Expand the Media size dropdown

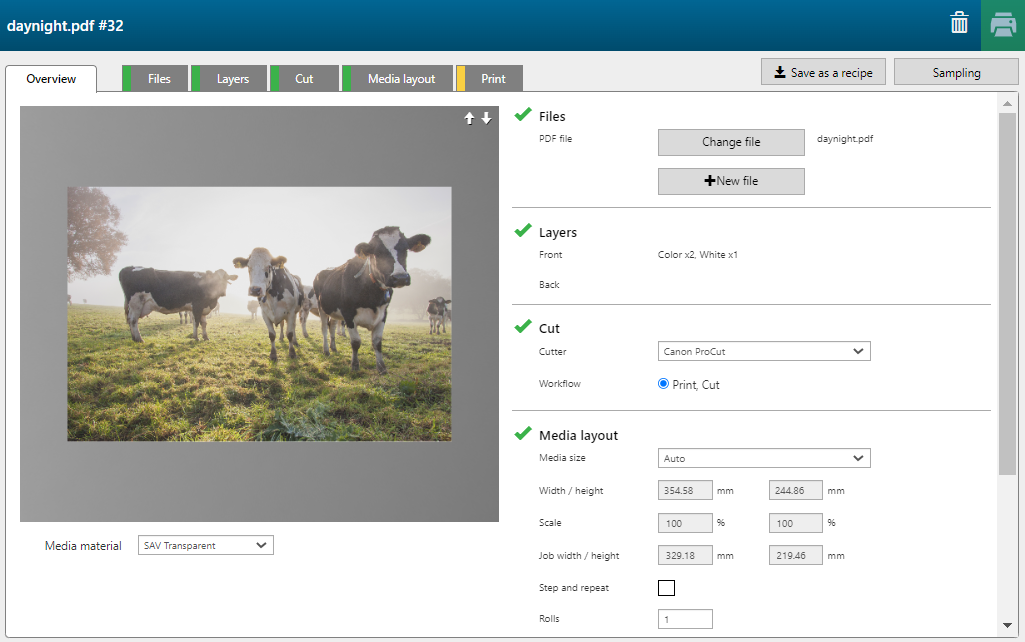pyautogui.click(x=764, y=458)
